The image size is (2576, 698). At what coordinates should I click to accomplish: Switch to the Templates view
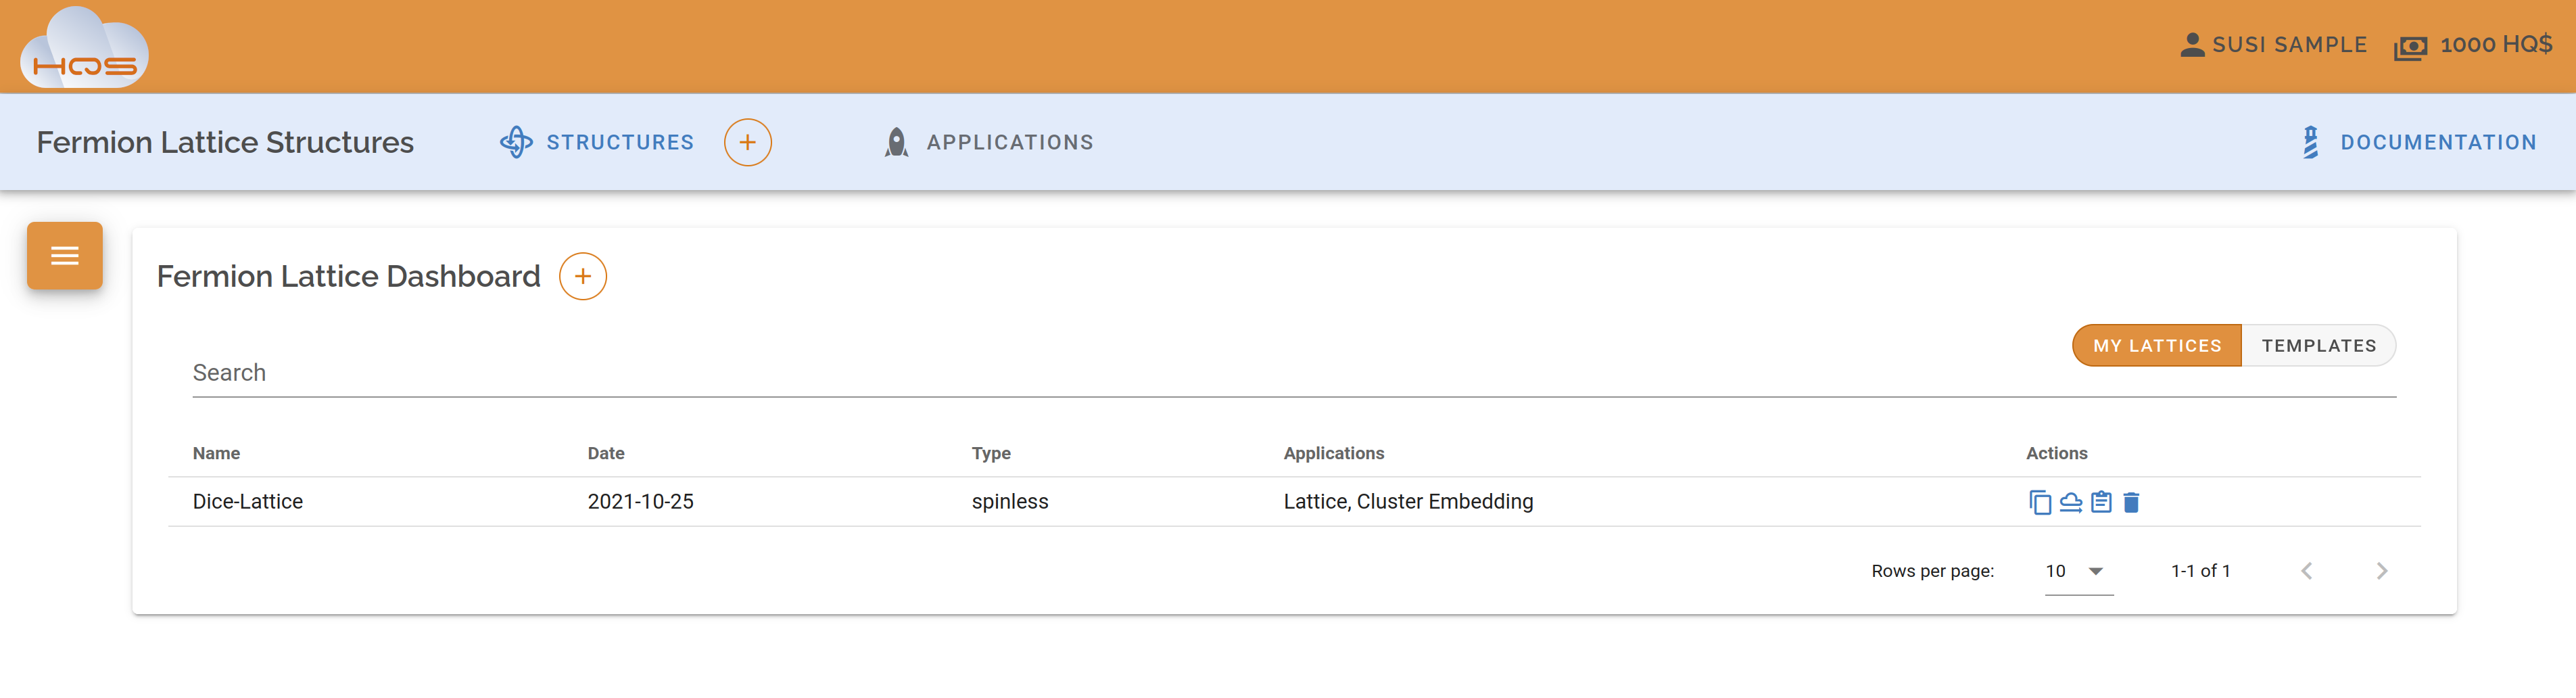tap(2319, 345)
